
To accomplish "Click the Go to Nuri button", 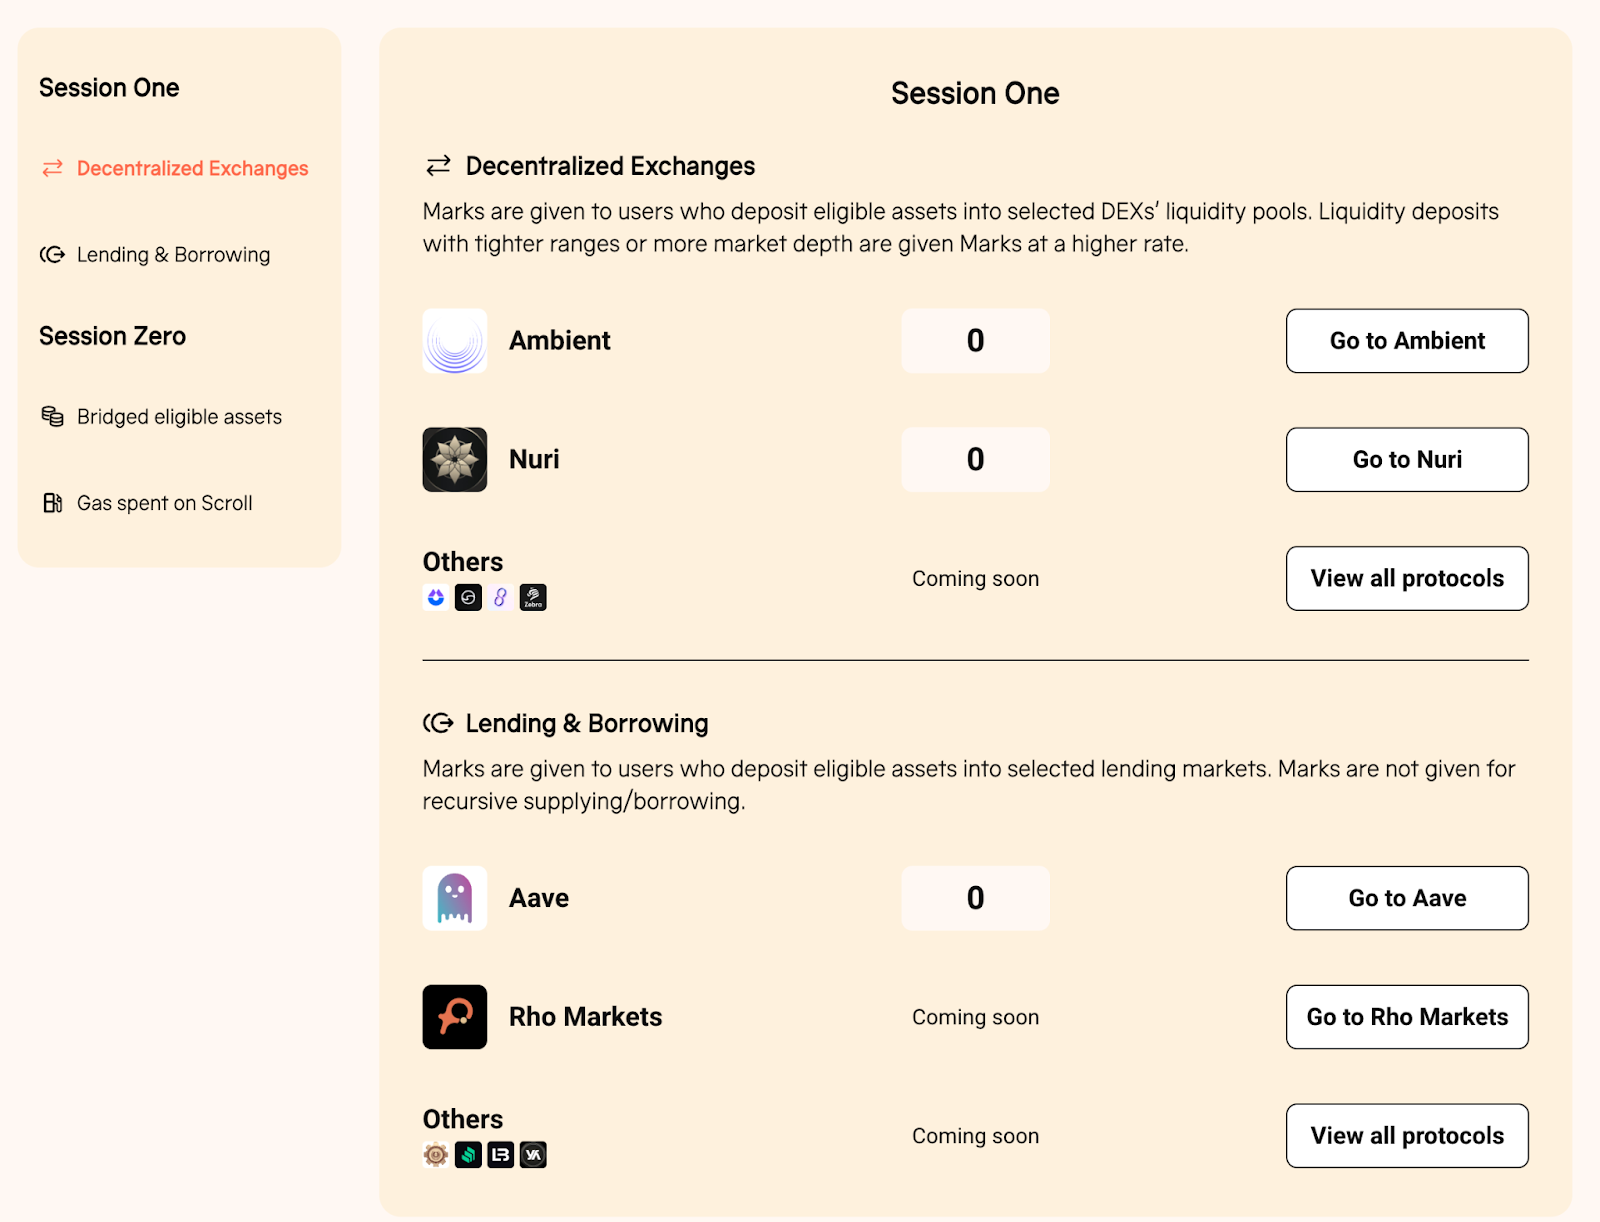I will pos(1407,460).
